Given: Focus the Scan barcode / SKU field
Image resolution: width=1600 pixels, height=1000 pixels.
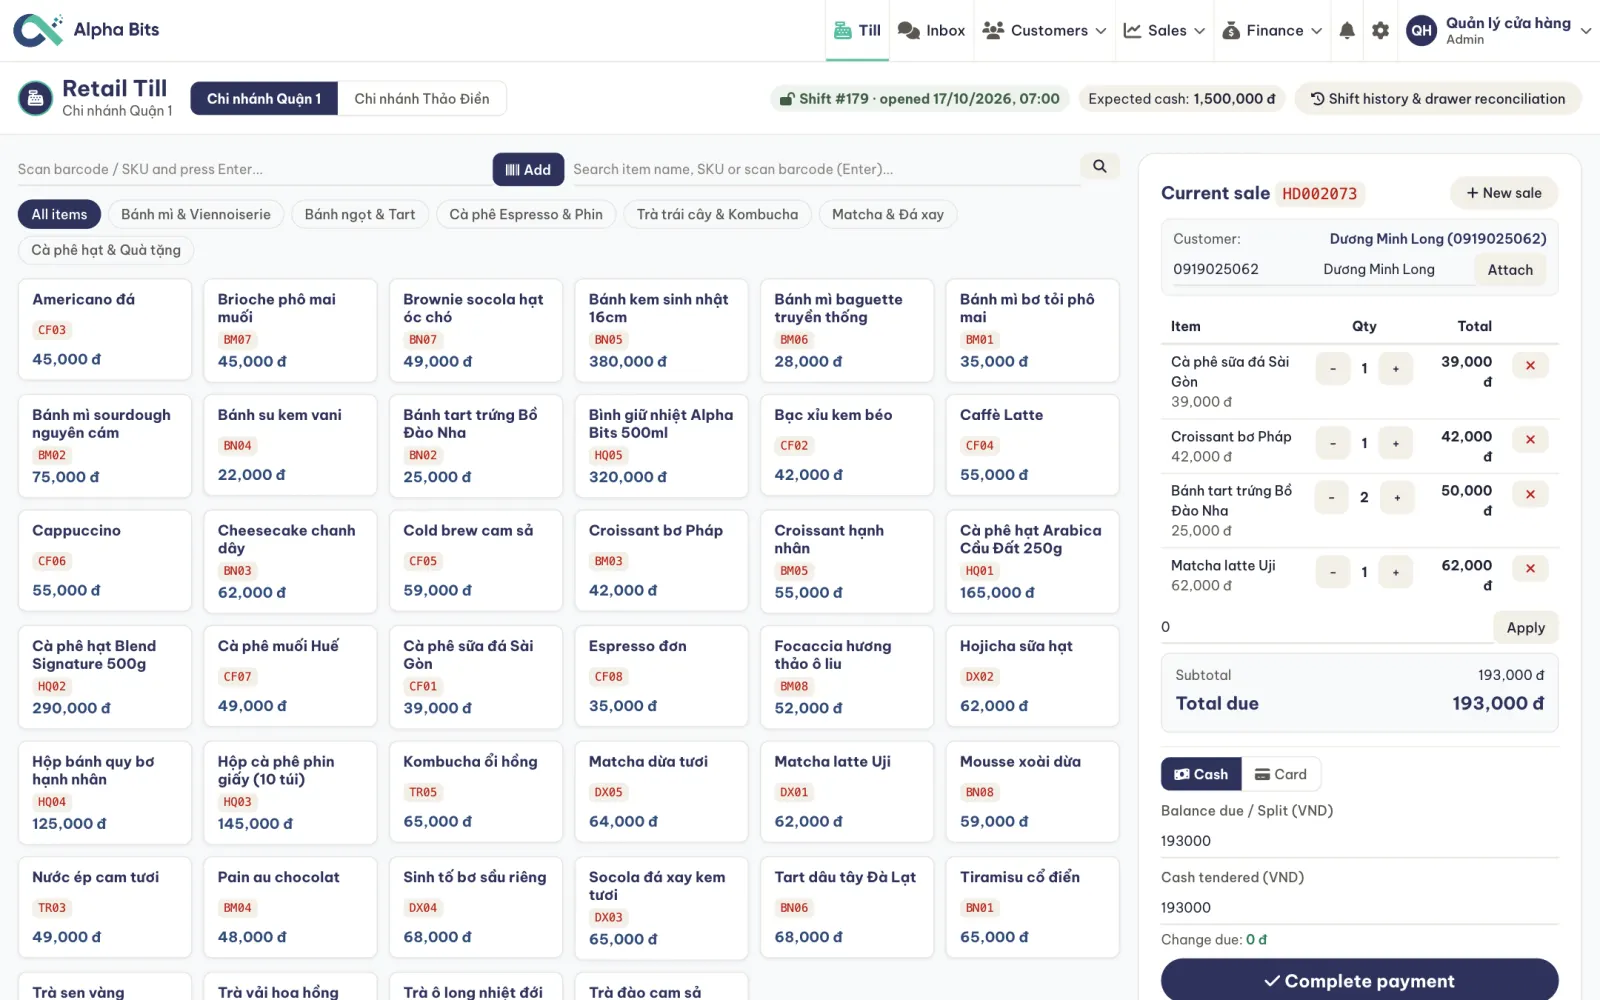Looking at the screenshot, I should [x=254, y=169].
